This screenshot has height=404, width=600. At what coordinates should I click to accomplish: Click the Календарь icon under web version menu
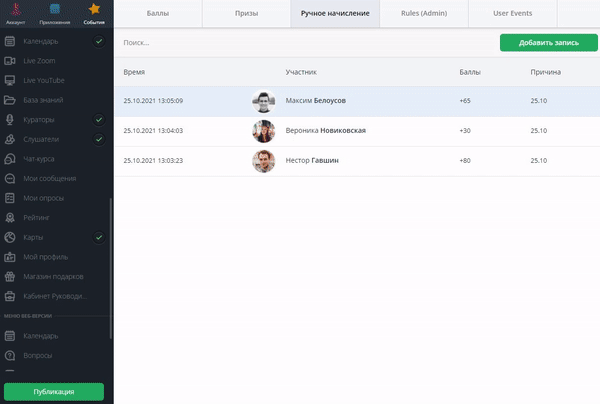(10, 336)
